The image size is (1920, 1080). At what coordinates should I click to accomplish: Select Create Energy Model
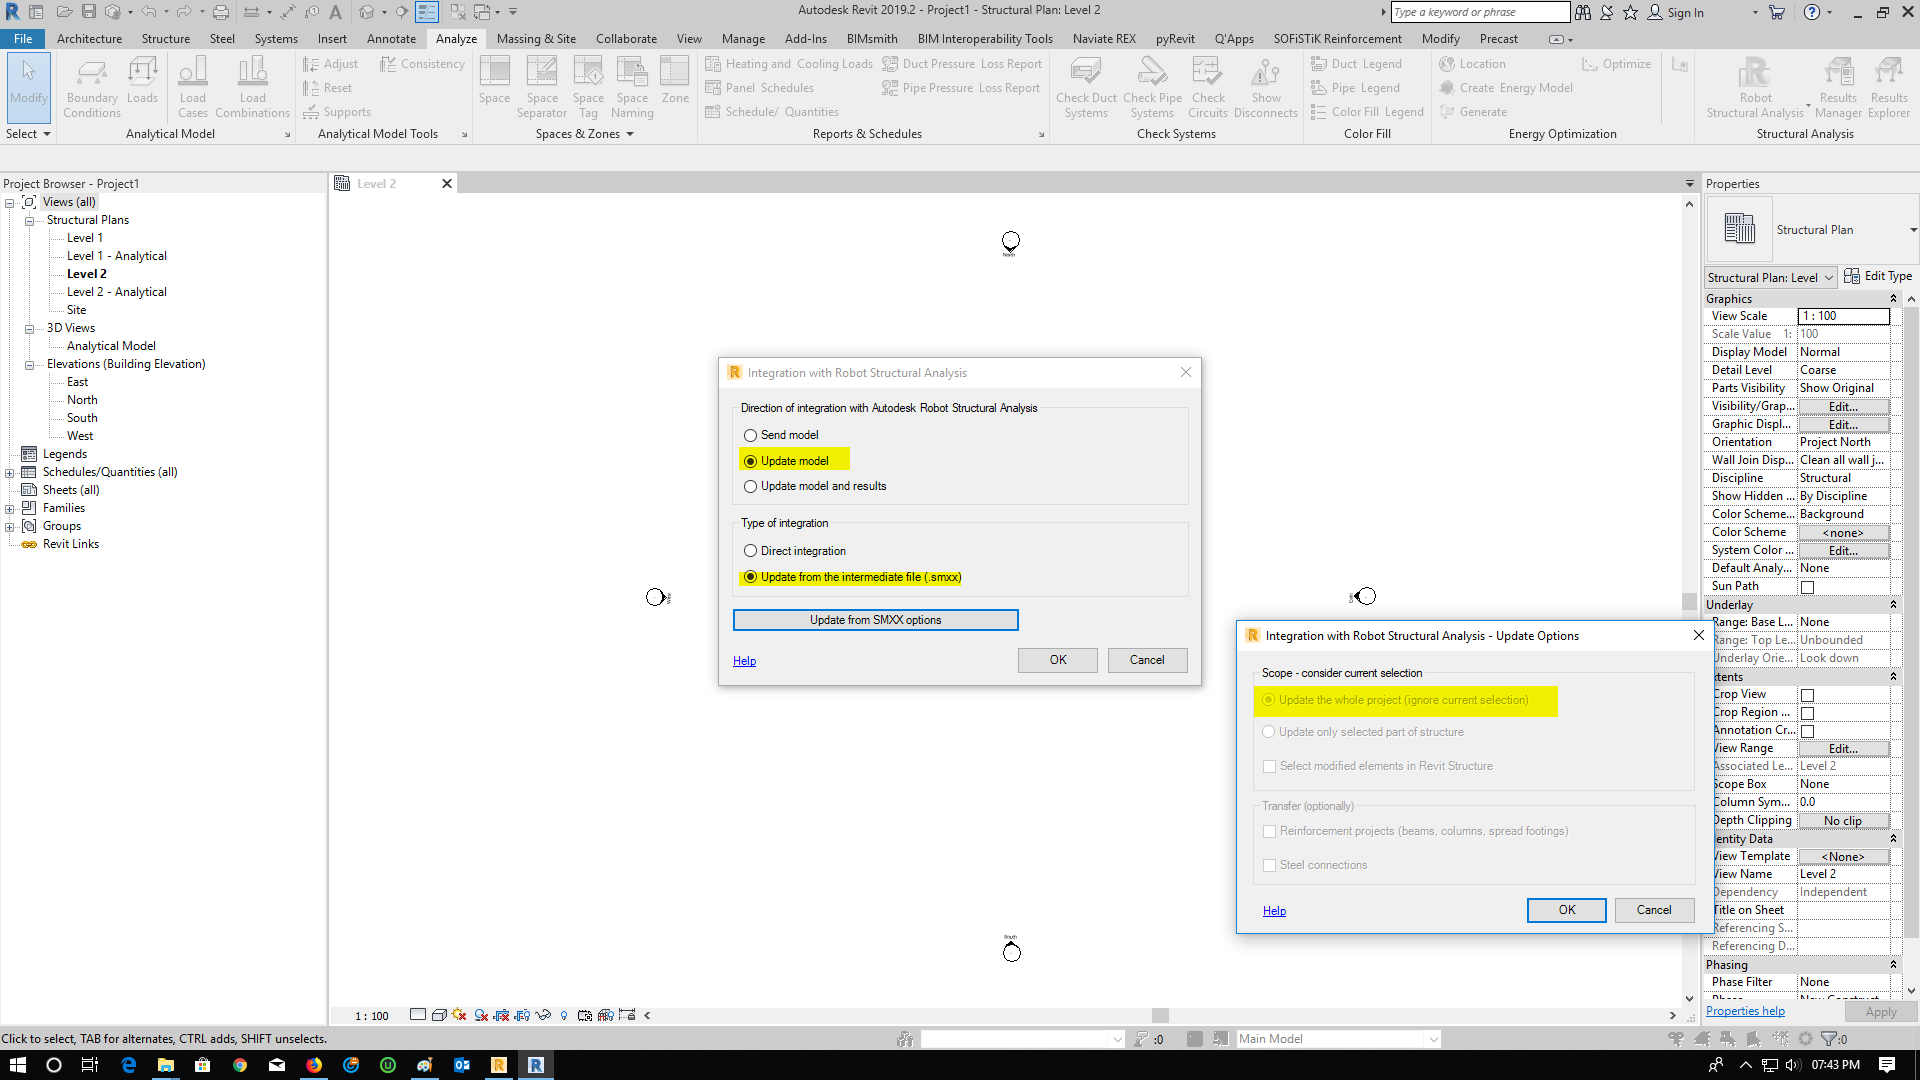click(x=1506, y=87)
